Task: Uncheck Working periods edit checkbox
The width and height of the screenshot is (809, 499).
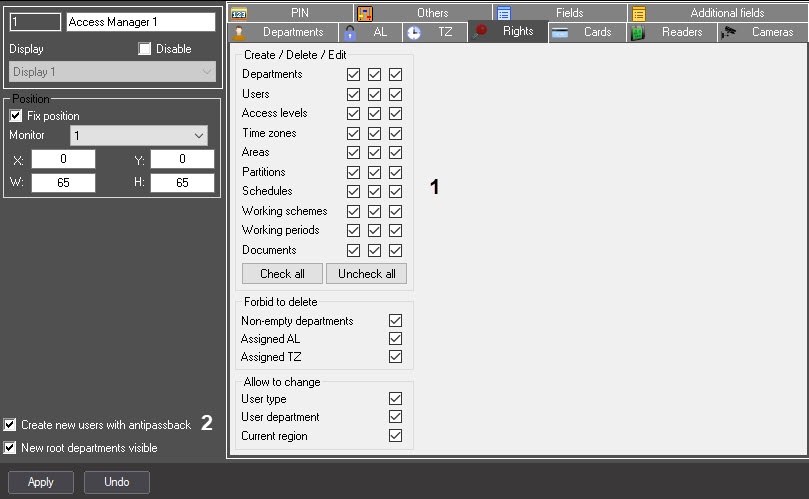Action: [x=396, y=231]
